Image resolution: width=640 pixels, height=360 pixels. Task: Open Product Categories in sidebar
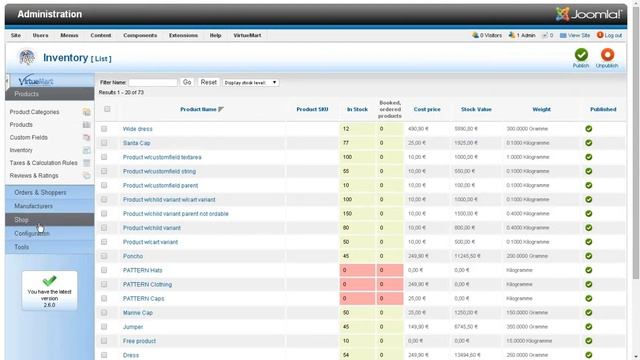(x=34, y=112)
